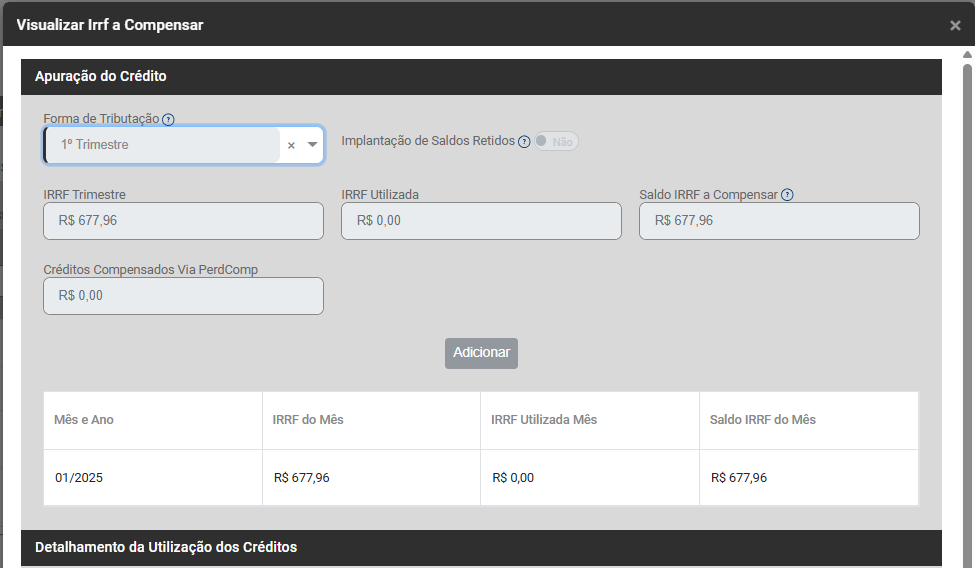Click the Saldo IRRF do Mês column header

(x=762, y=420)
